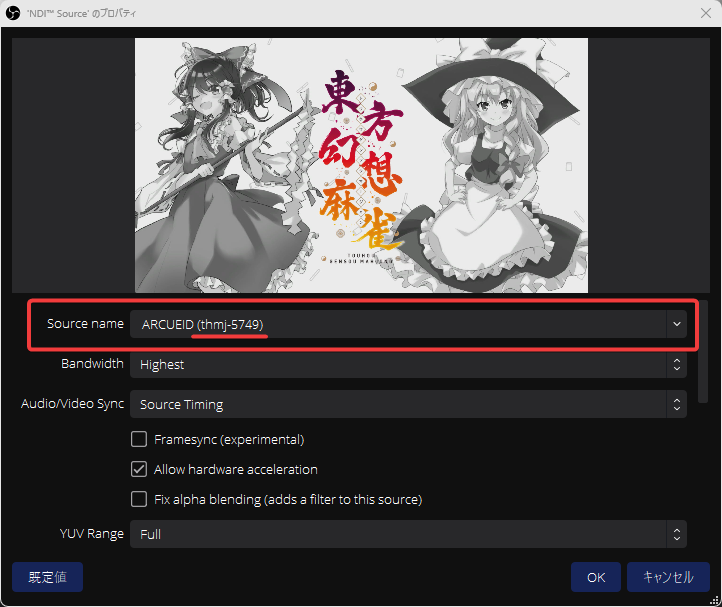Click the OBS logo in the title bar
This screenshot has width=722, height=607.
click(x=13, y=13)
